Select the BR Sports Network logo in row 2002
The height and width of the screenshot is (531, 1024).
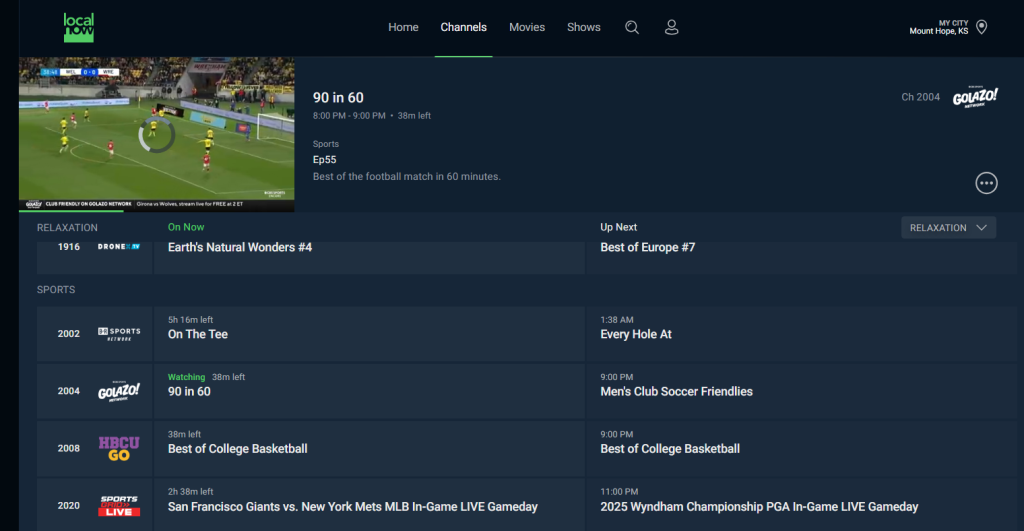(119, 334)
